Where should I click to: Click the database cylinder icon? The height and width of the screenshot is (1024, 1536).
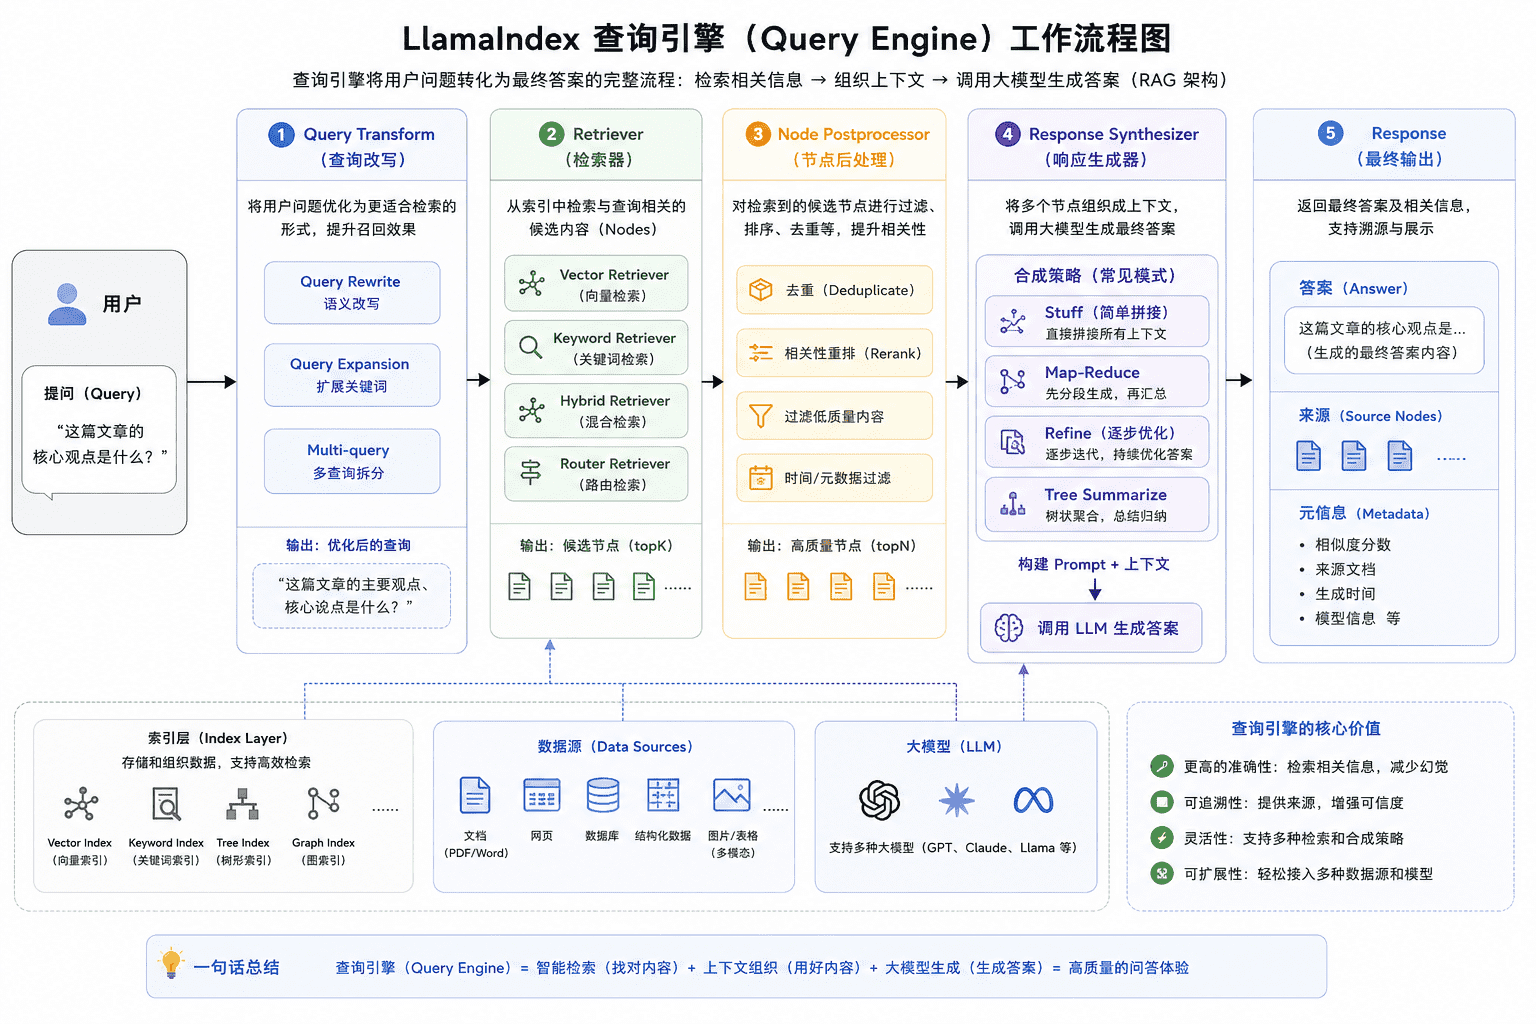tap(603, 796)
